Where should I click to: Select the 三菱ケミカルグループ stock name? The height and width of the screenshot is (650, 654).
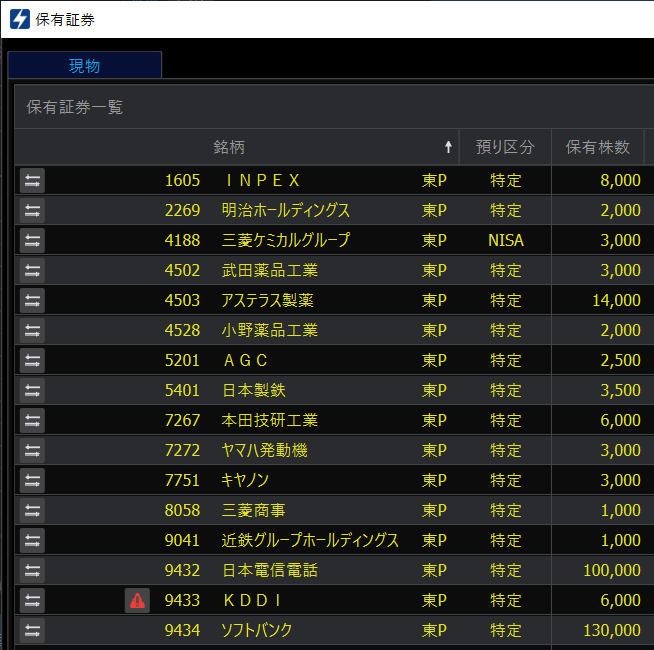(x=286, y=241)
